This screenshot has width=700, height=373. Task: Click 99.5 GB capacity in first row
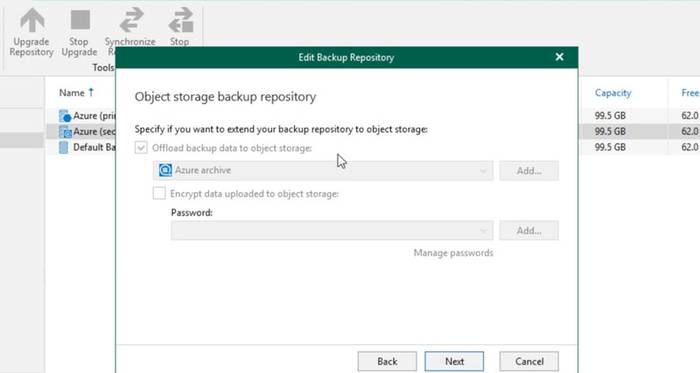(610, 116)
